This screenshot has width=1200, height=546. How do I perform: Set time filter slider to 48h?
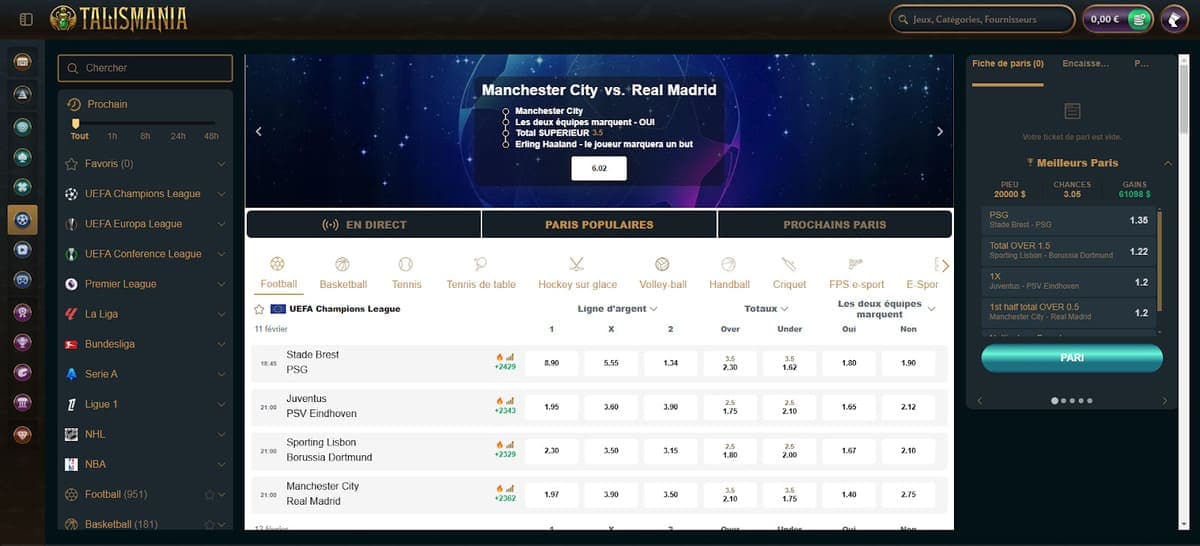point(211,136)
